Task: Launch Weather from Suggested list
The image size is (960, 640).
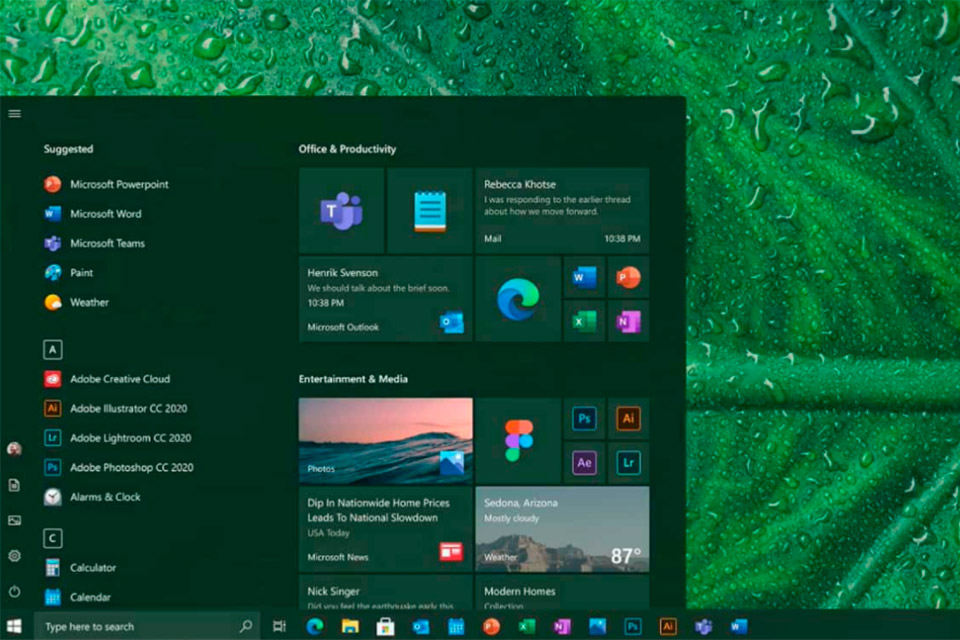Action: point(76,302)
